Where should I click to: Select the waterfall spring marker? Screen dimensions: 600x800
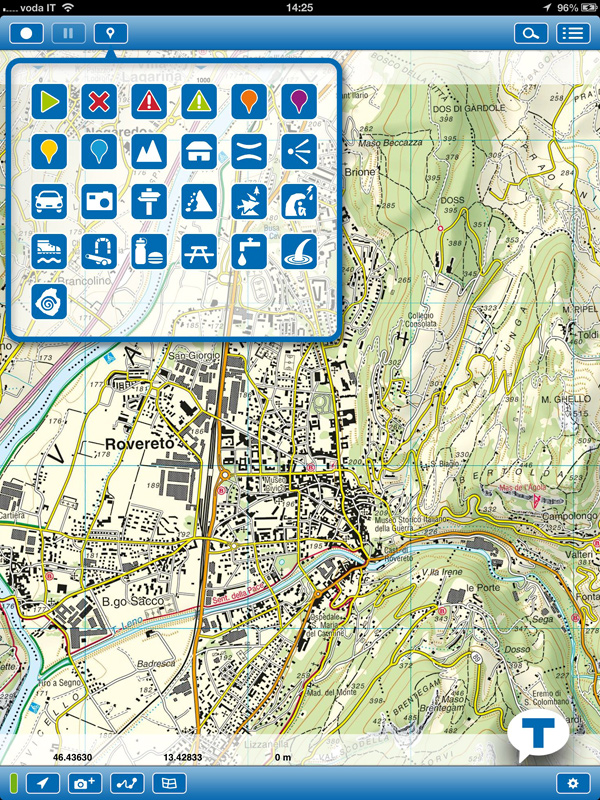tap(299, 252)
